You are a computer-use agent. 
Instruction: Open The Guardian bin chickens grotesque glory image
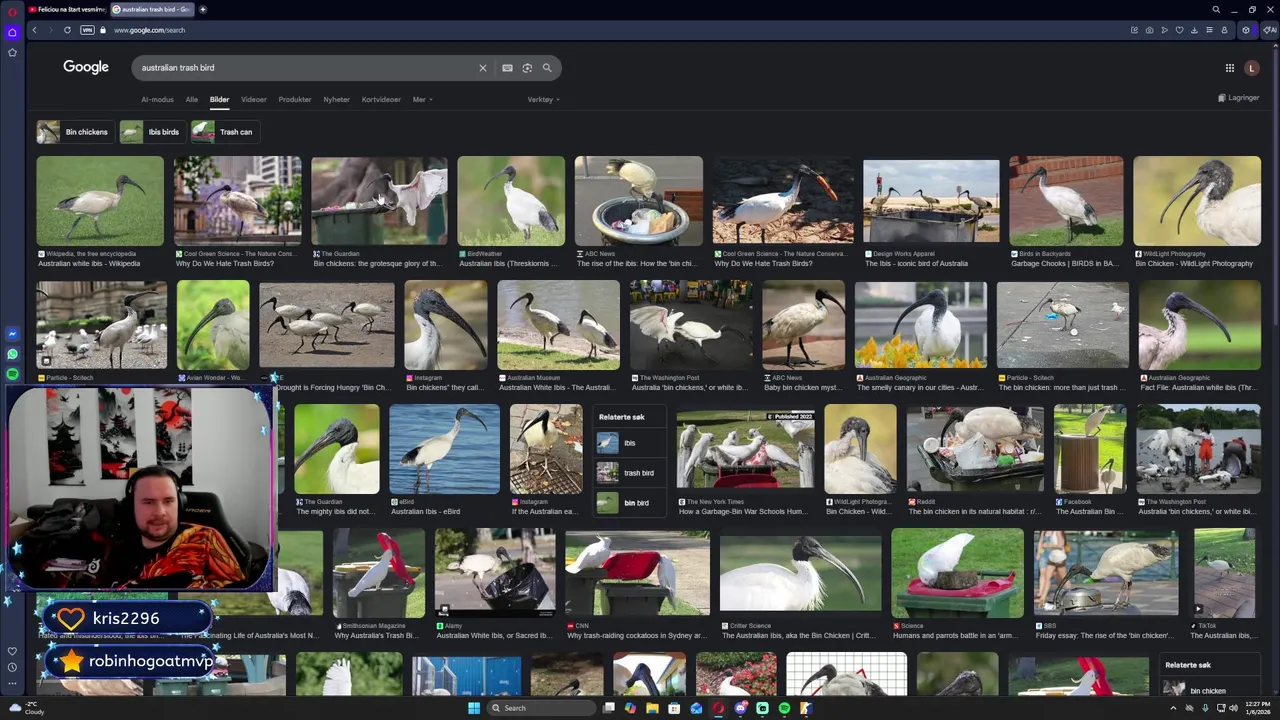(379, 201)
